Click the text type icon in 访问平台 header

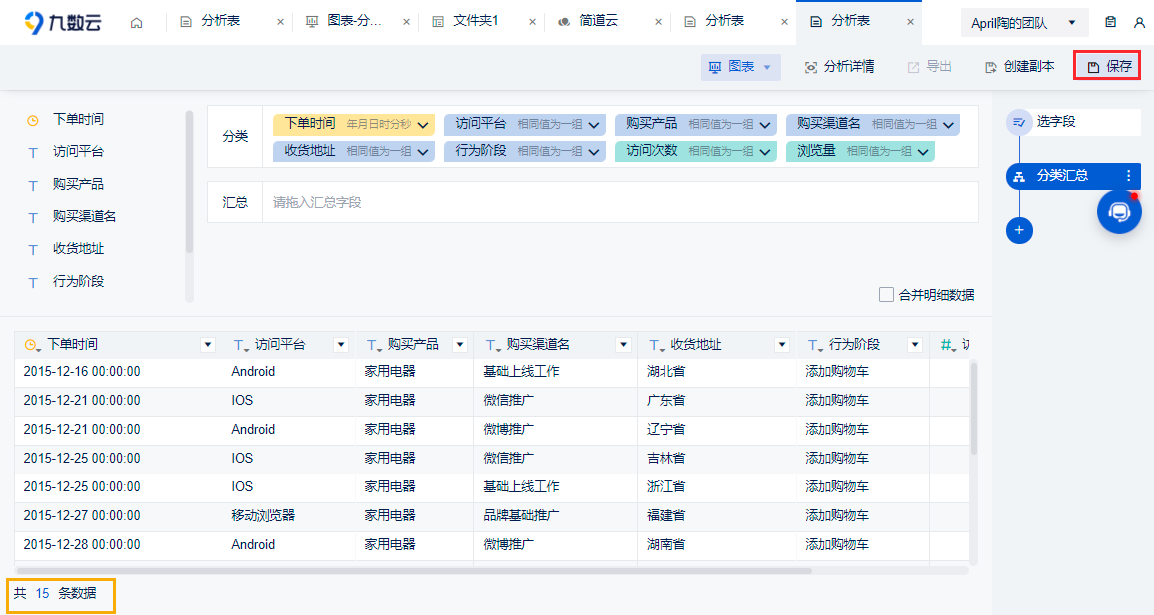[x=239, y=345]
